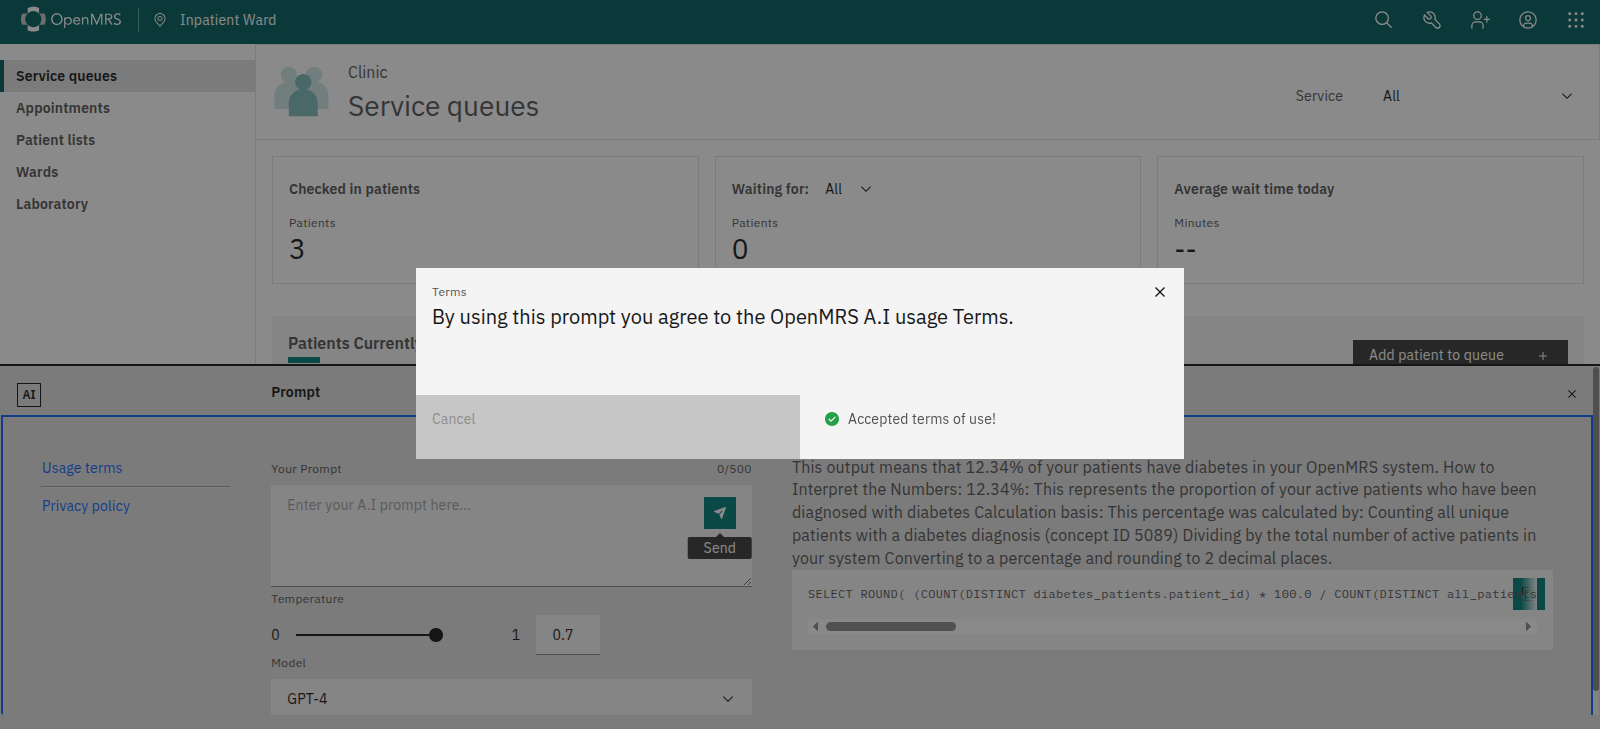Open the GPT-4 model dropdown
This screenshot has height=729, width=1600.
511,698
